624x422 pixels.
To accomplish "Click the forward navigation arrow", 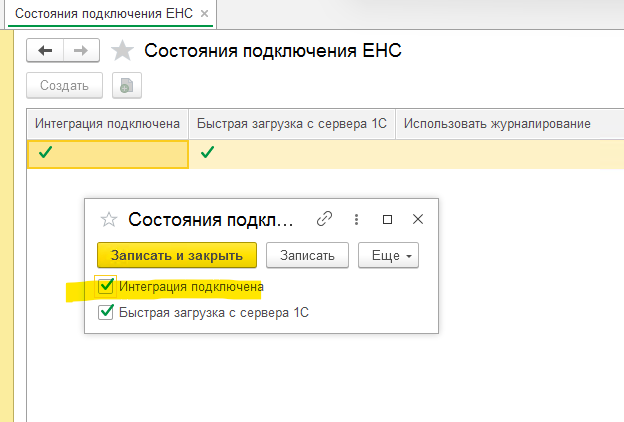I will pos(81,52).
